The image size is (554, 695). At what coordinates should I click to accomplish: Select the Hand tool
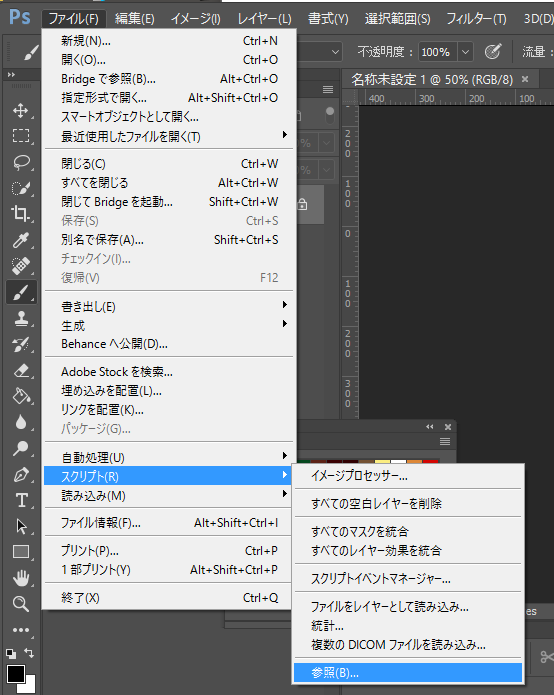tap(20, 578)
